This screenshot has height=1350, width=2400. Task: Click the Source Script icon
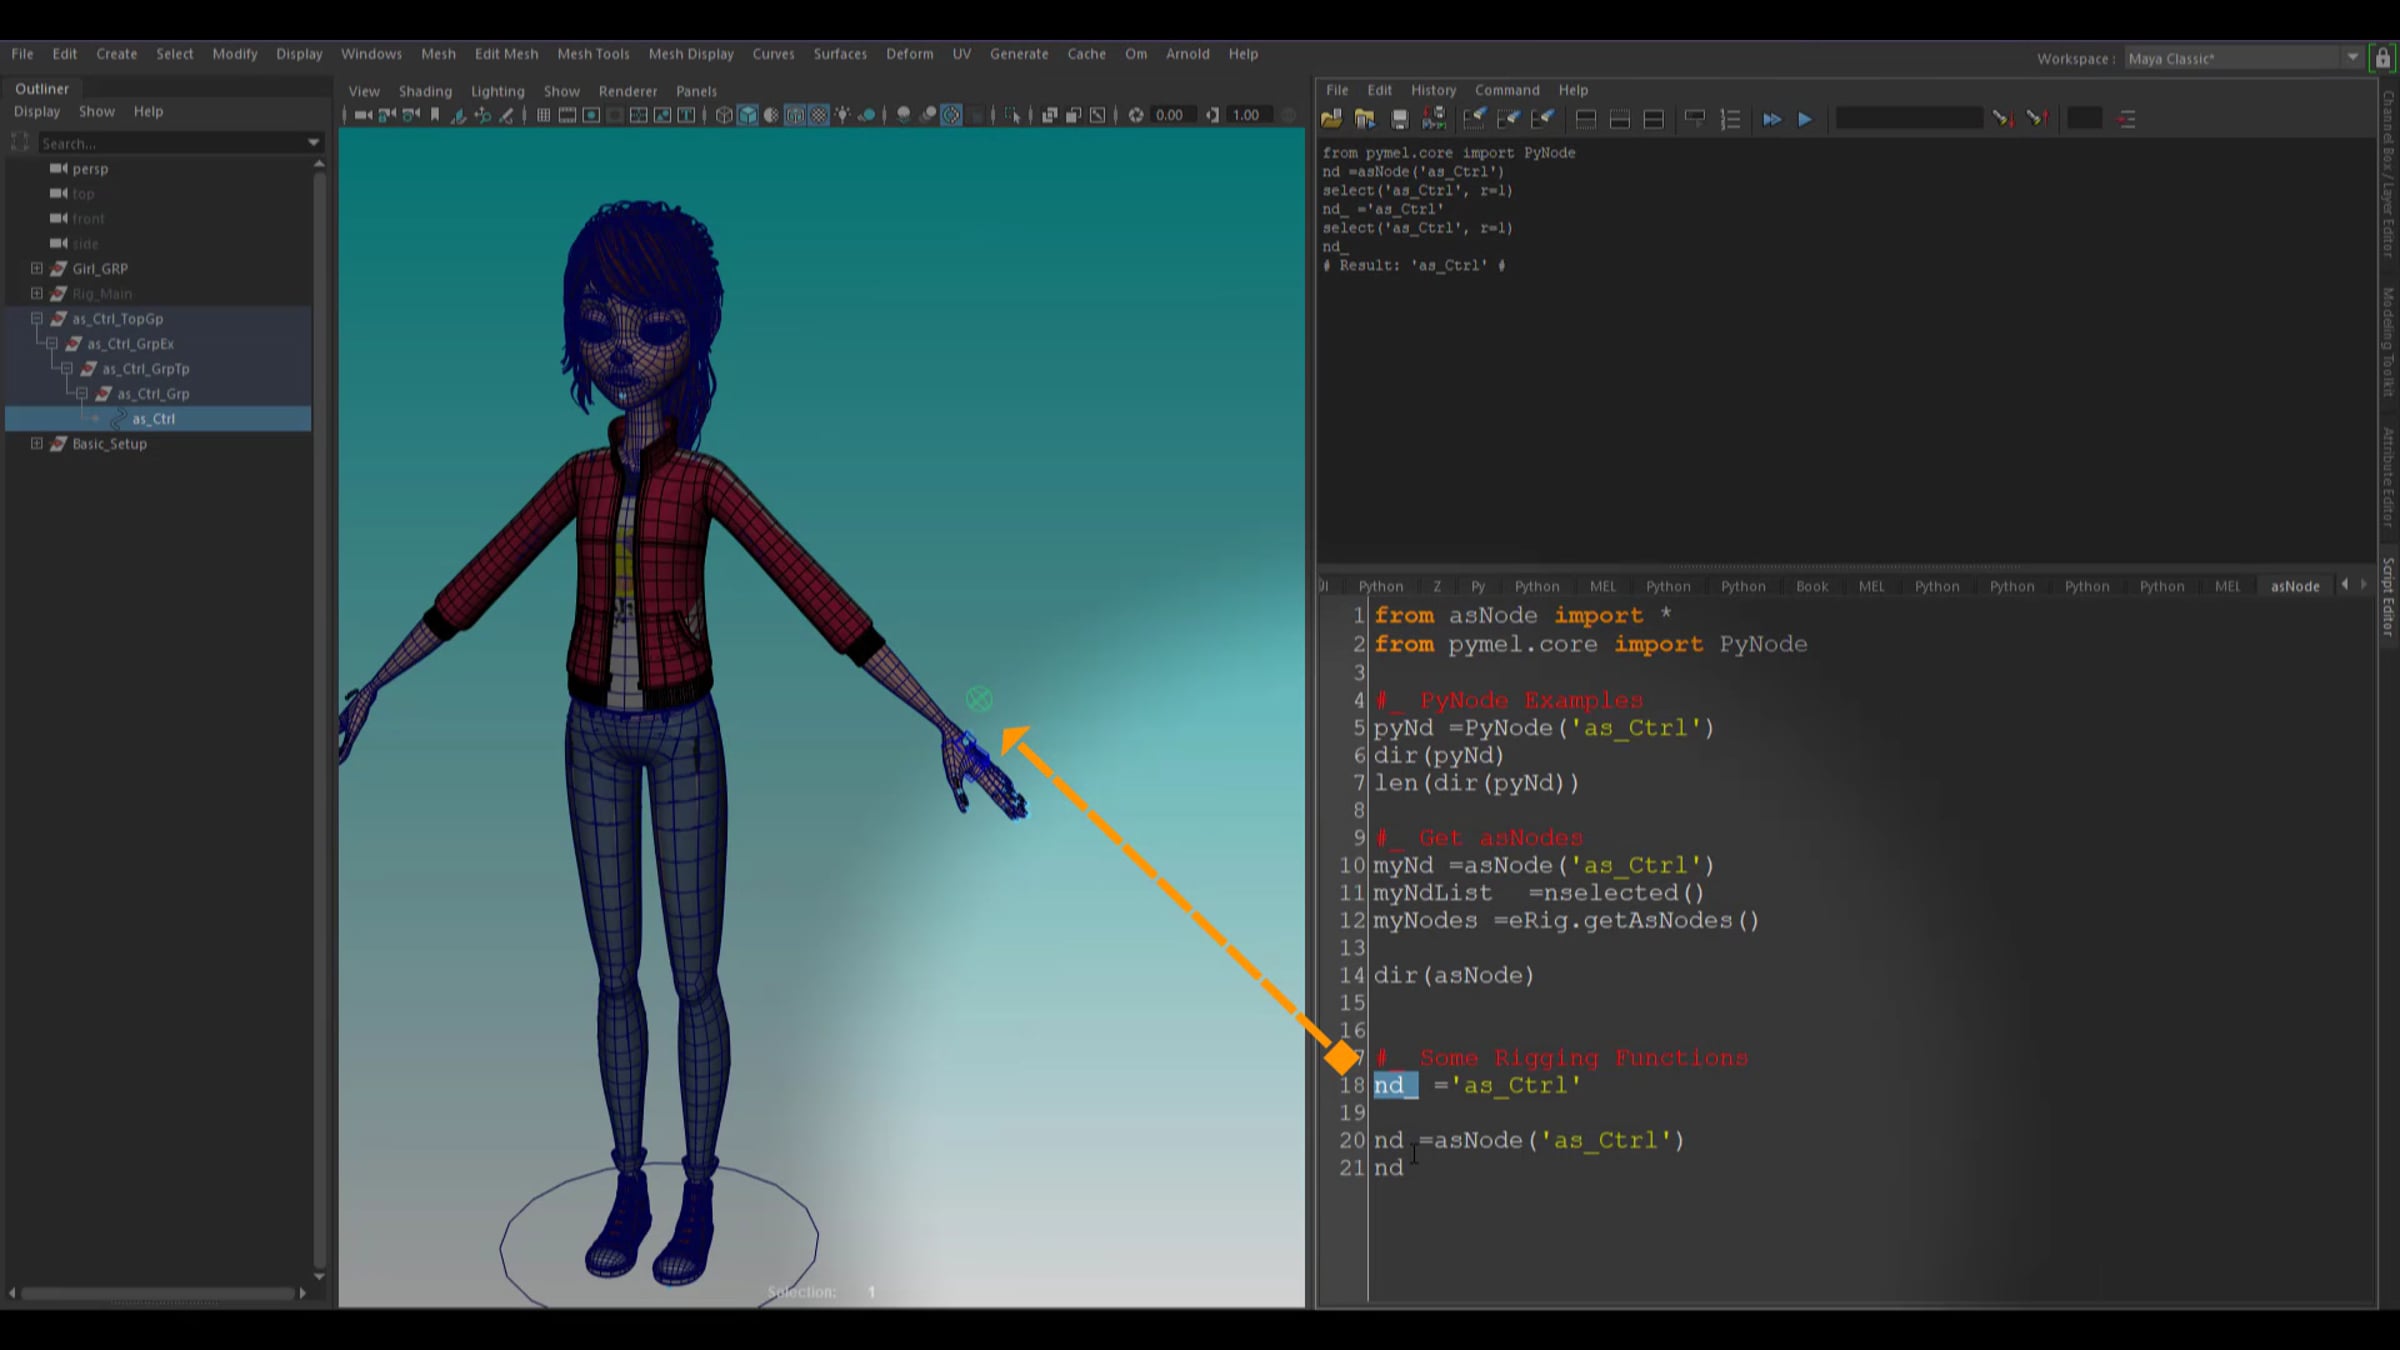tap(1365, 119)
